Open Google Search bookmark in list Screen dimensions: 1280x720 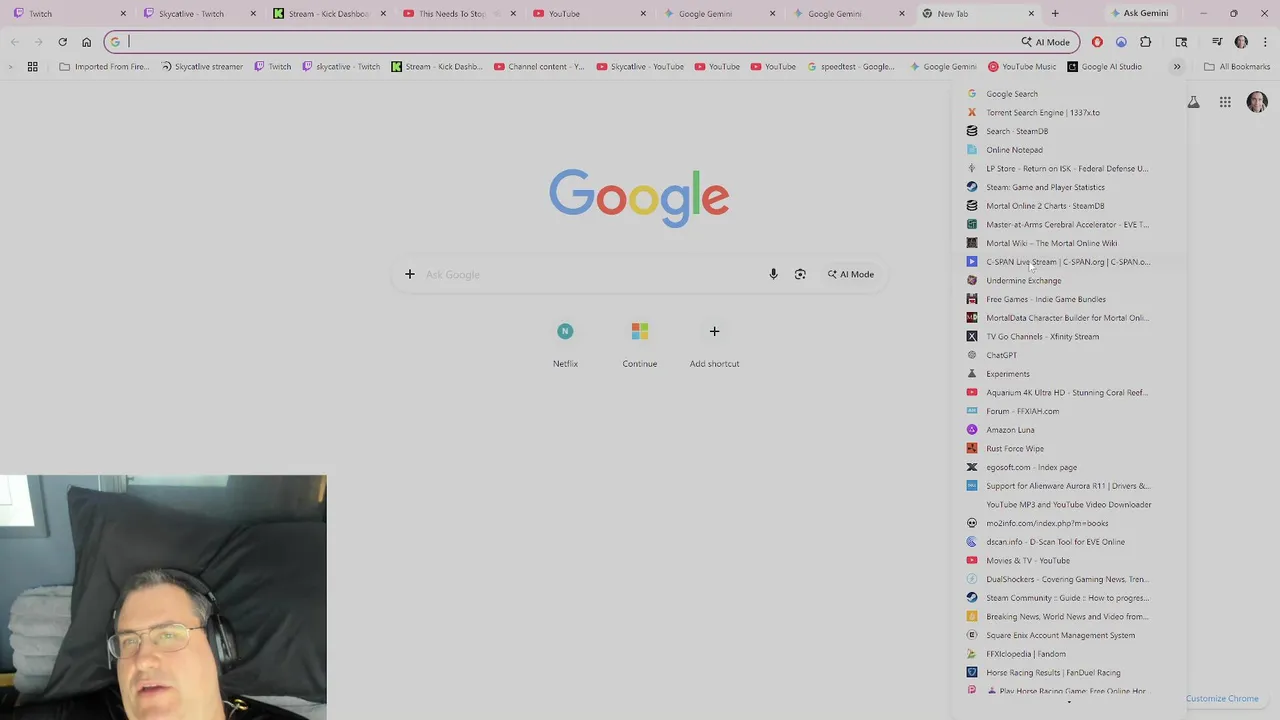click(x=1068, y=94)
